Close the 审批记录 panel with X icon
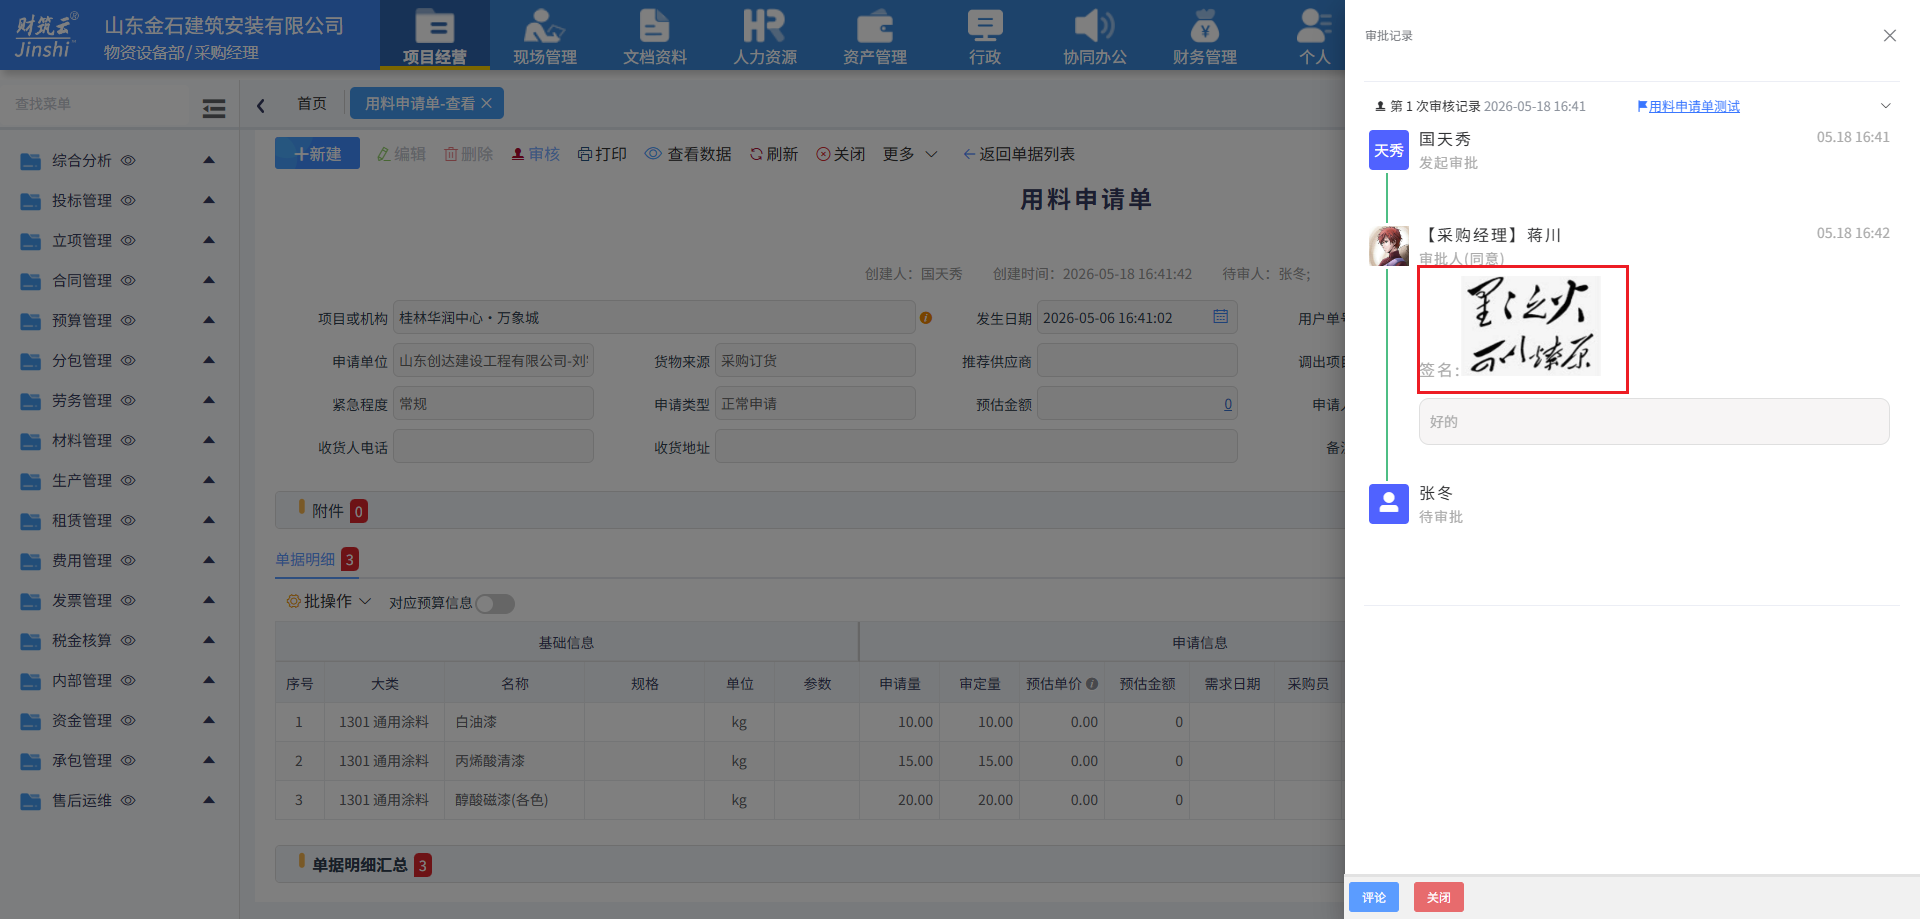 (1889, 36)
